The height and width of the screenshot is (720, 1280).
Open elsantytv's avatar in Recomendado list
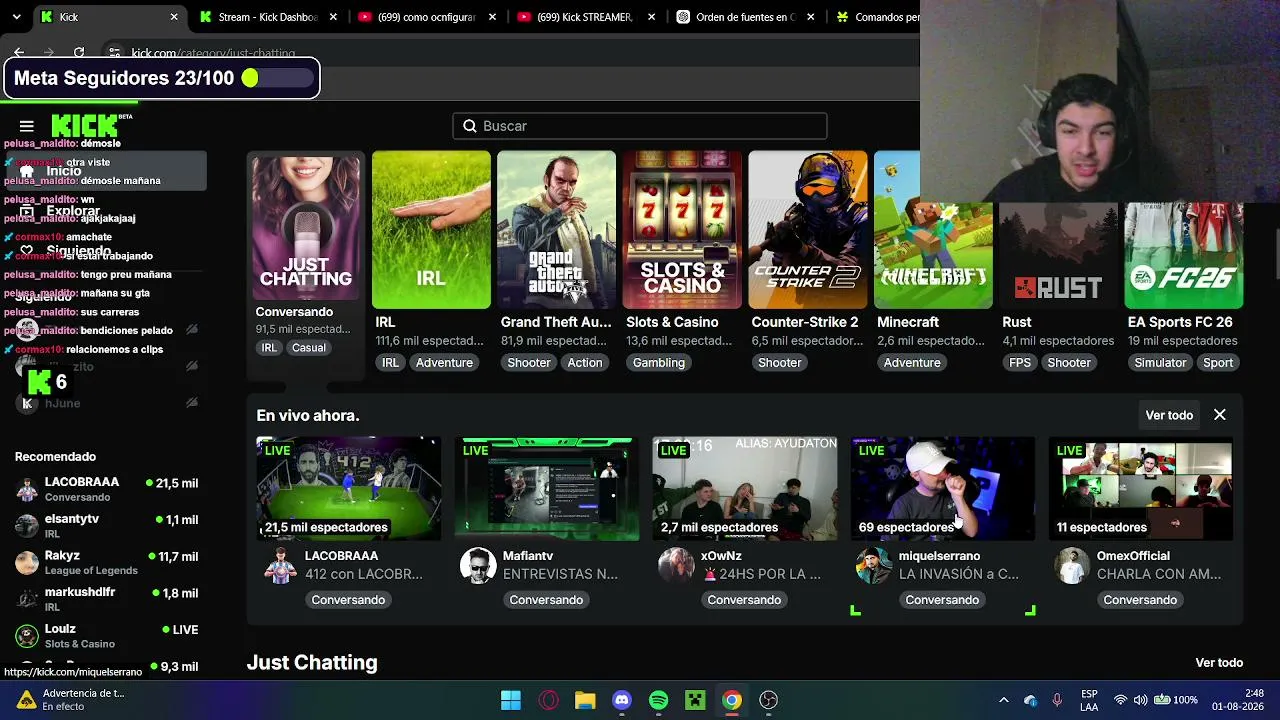tap(27, 526)
